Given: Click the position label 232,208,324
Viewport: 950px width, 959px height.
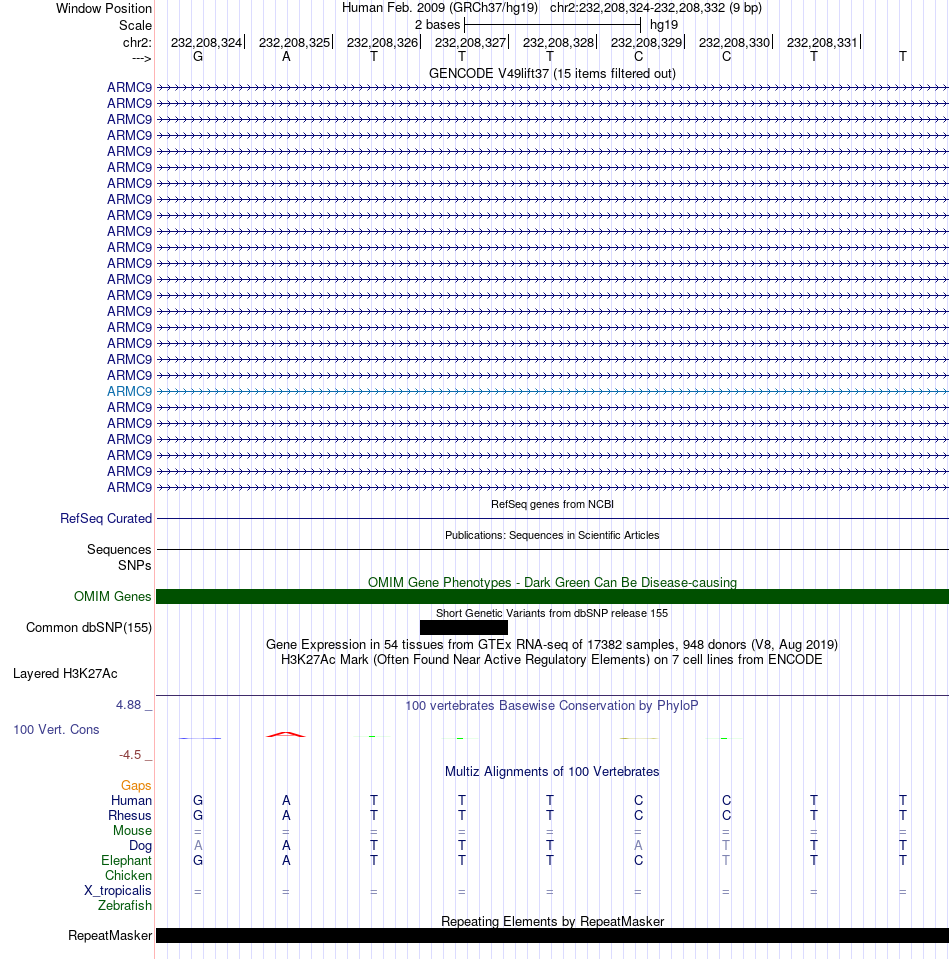Looking at the screenshot, I should 206,43.
